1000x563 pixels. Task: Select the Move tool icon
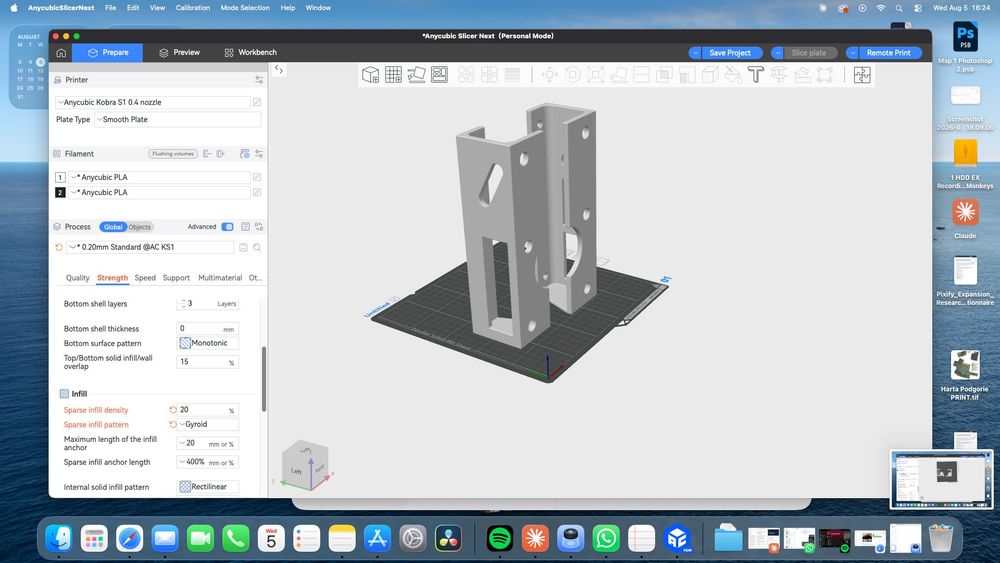(x=549, y=75)
